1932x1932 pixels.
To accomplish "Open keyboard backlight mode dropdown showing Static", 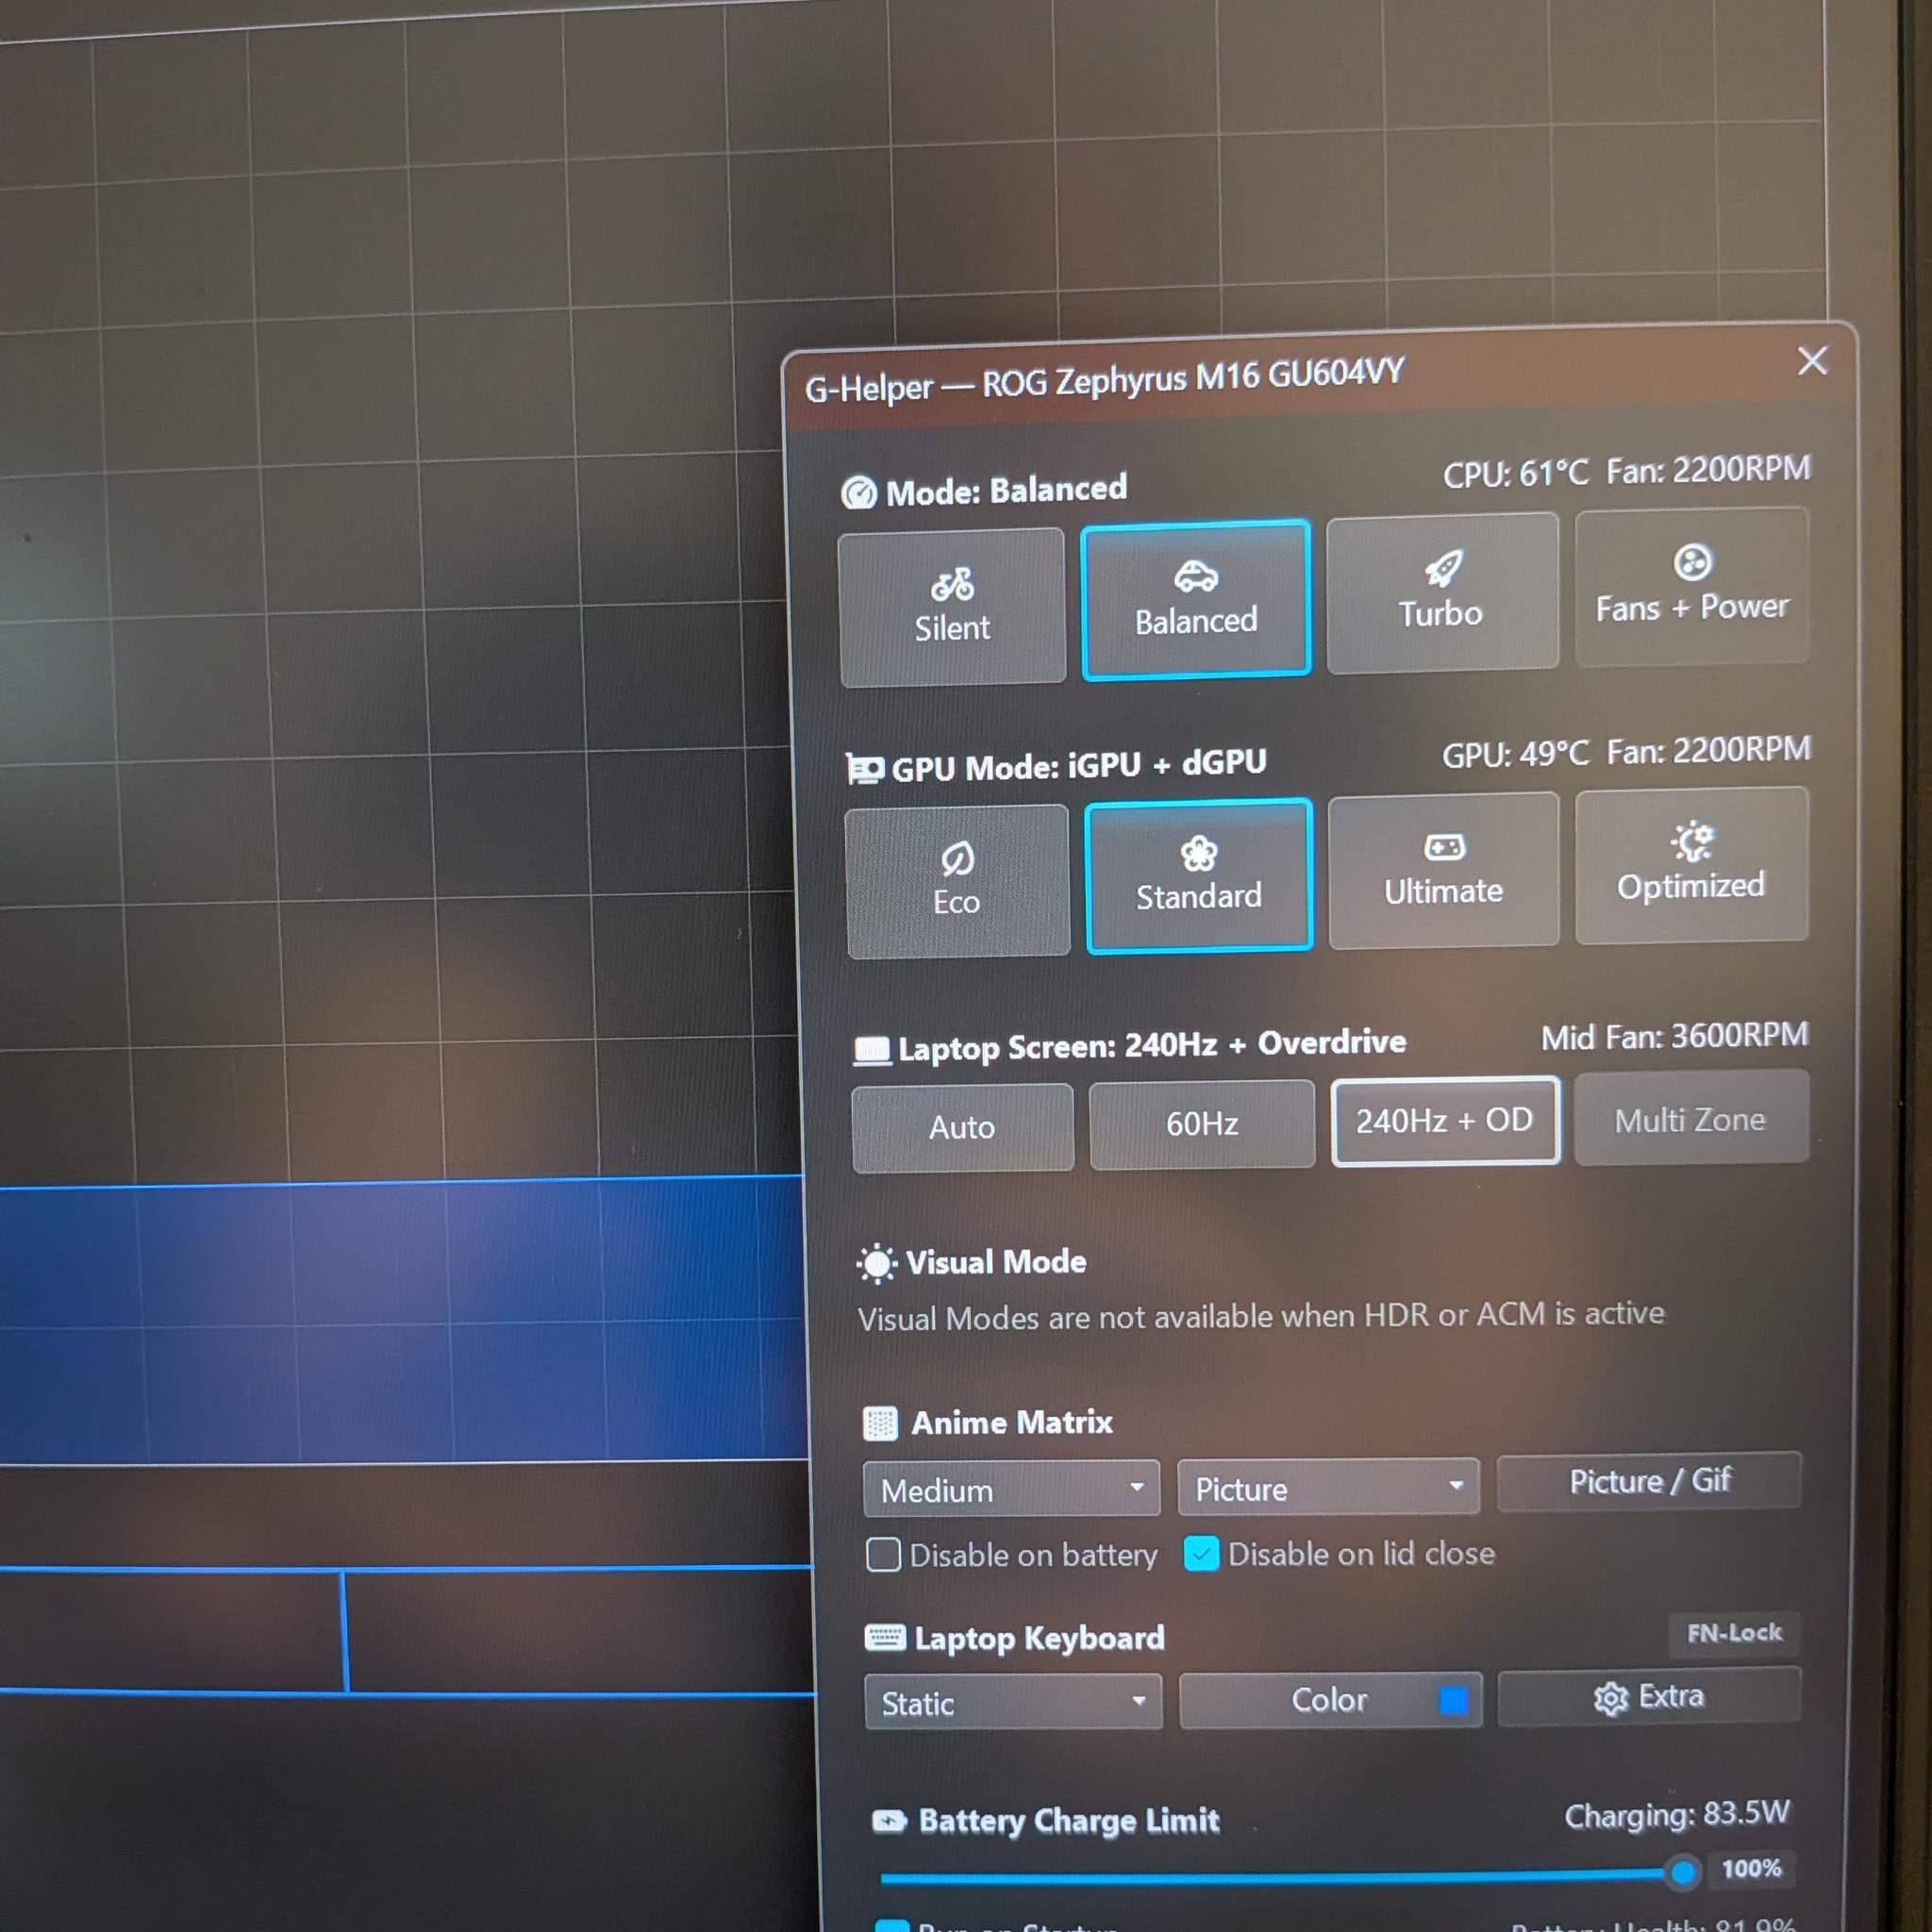I will coord(1013,1702).
